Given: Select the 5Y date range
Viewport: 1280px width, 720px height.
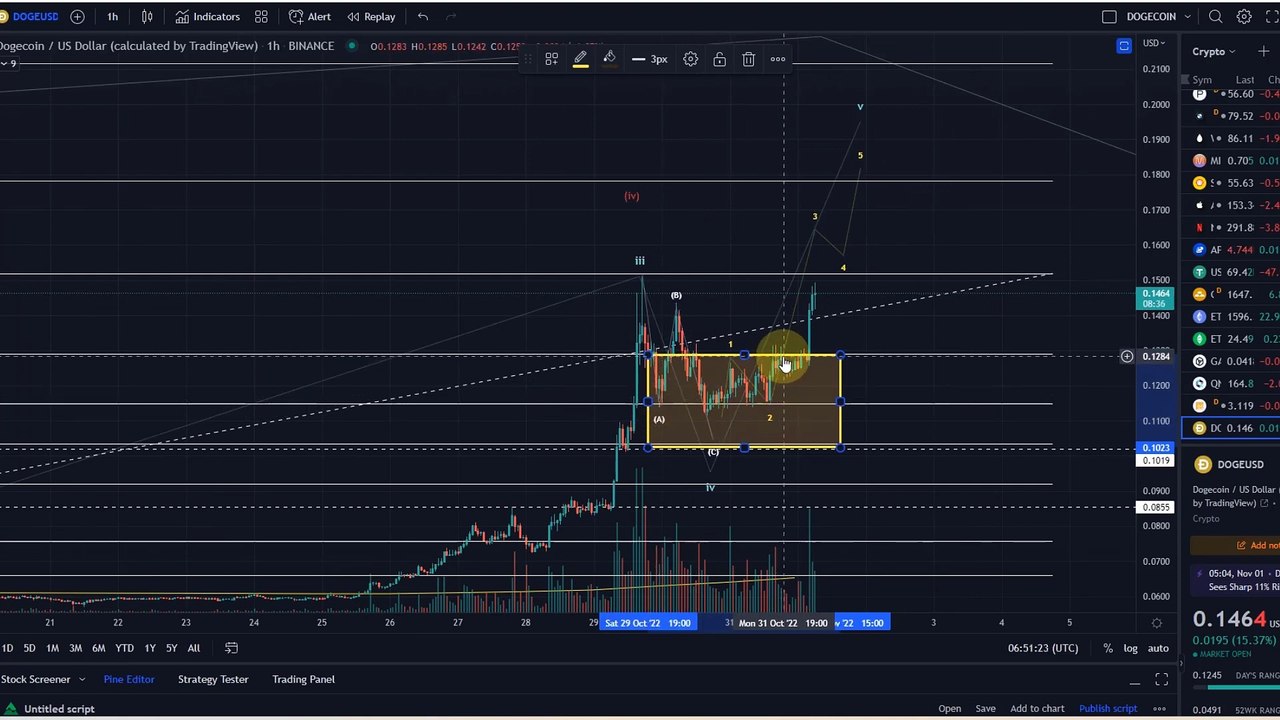Looking at the screenshot, I should coord(171,648).
